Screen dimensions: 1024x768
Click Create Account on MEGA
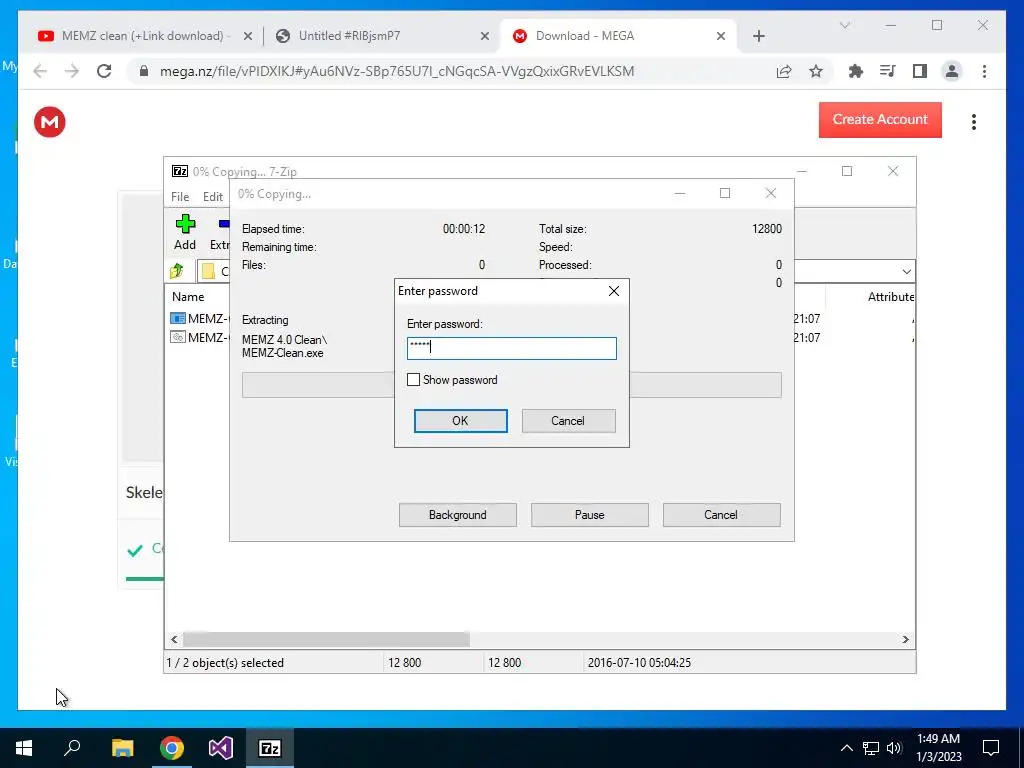point(880,120)
